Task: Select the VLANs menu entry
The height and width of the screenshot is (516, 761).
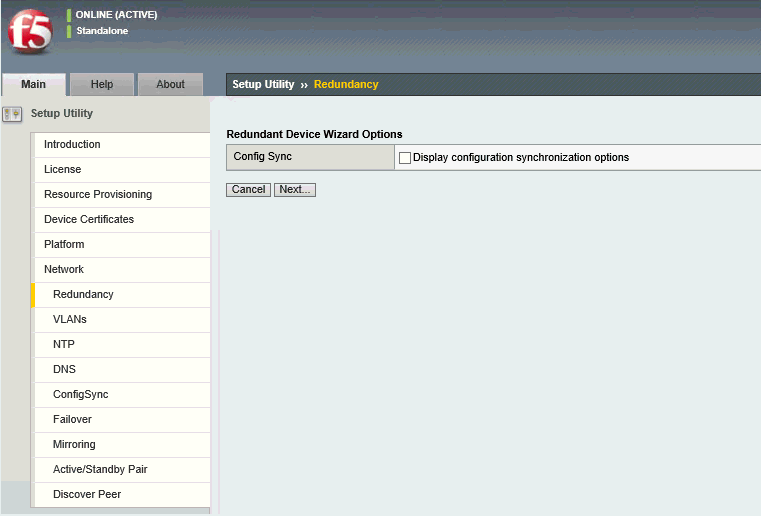Action: [x=70, y=320]
